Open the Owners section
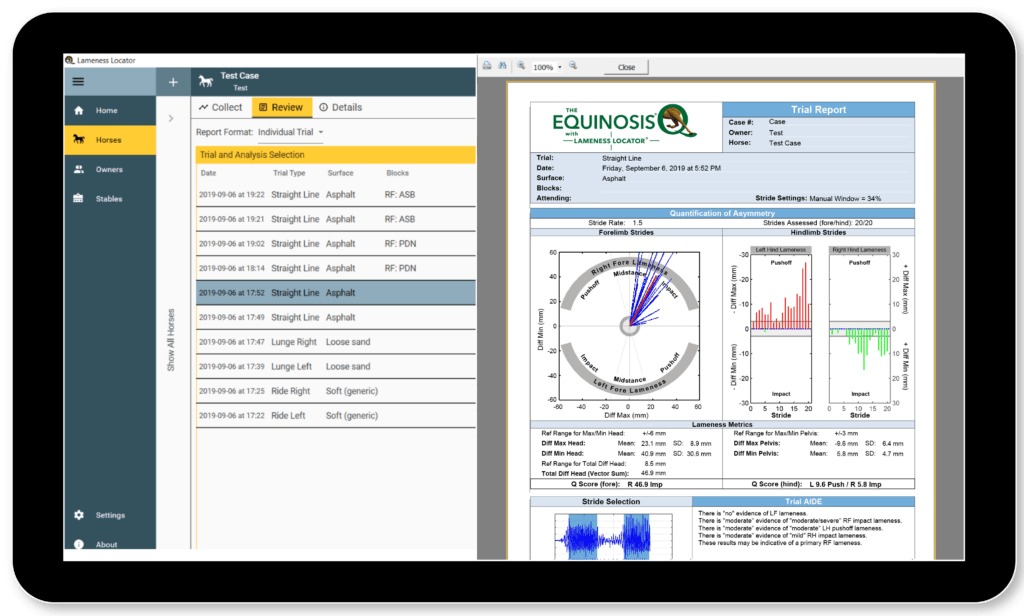1024x616 pixels. [x=108, y=170]
